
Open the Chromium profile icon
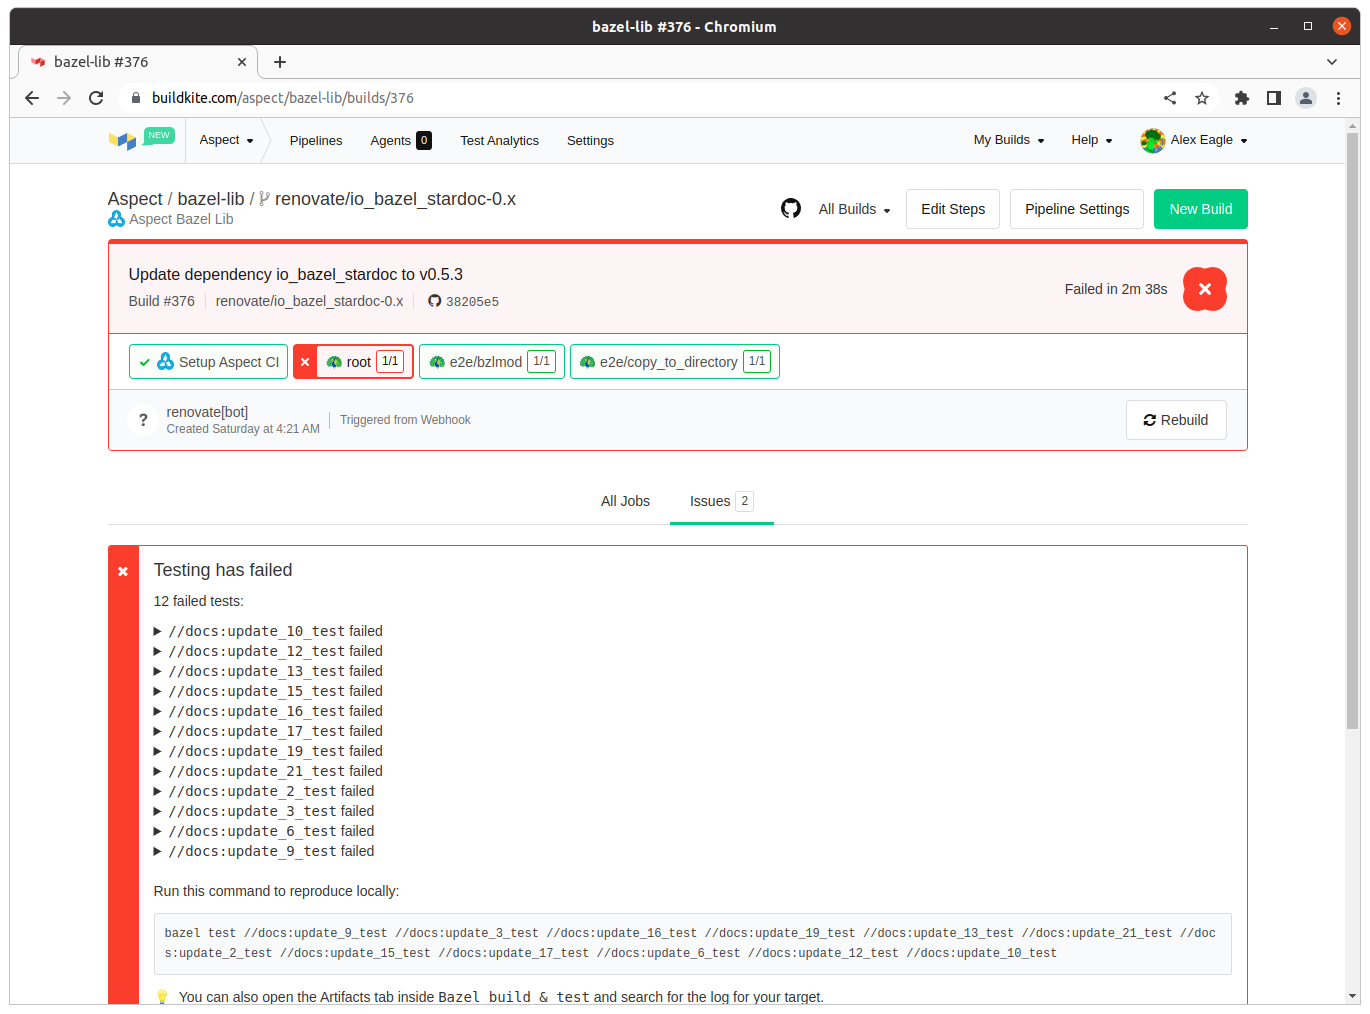[x=1306, y=98]
